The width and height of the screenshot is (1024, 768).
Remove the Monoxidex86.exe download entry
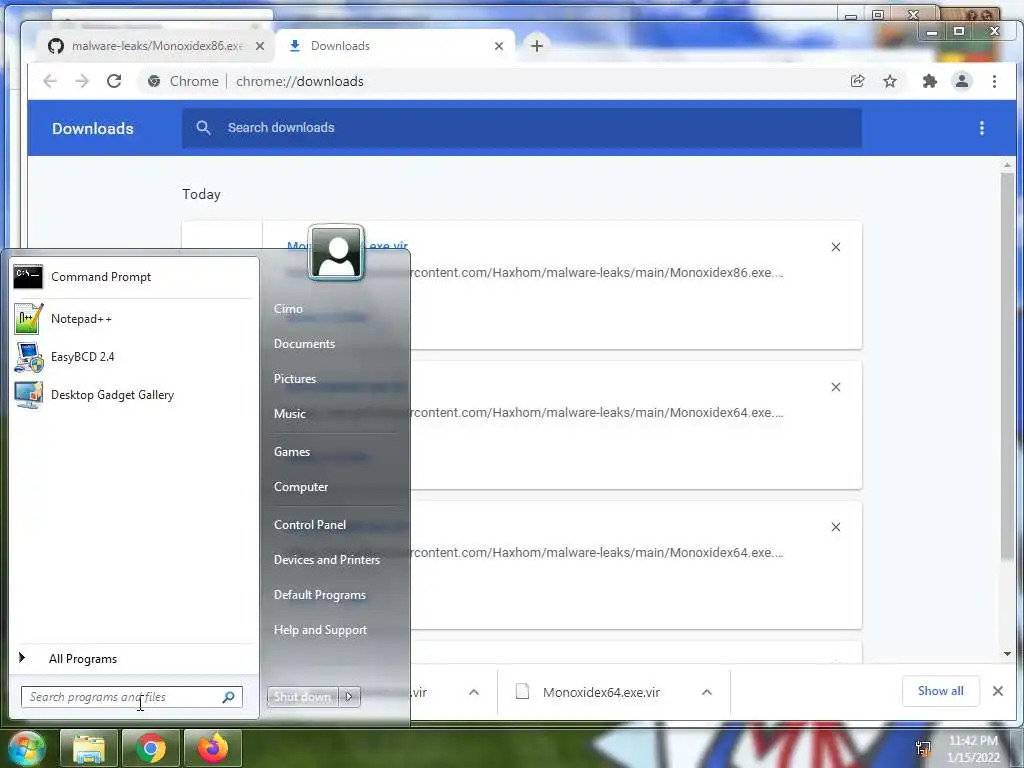coord(836,247)
